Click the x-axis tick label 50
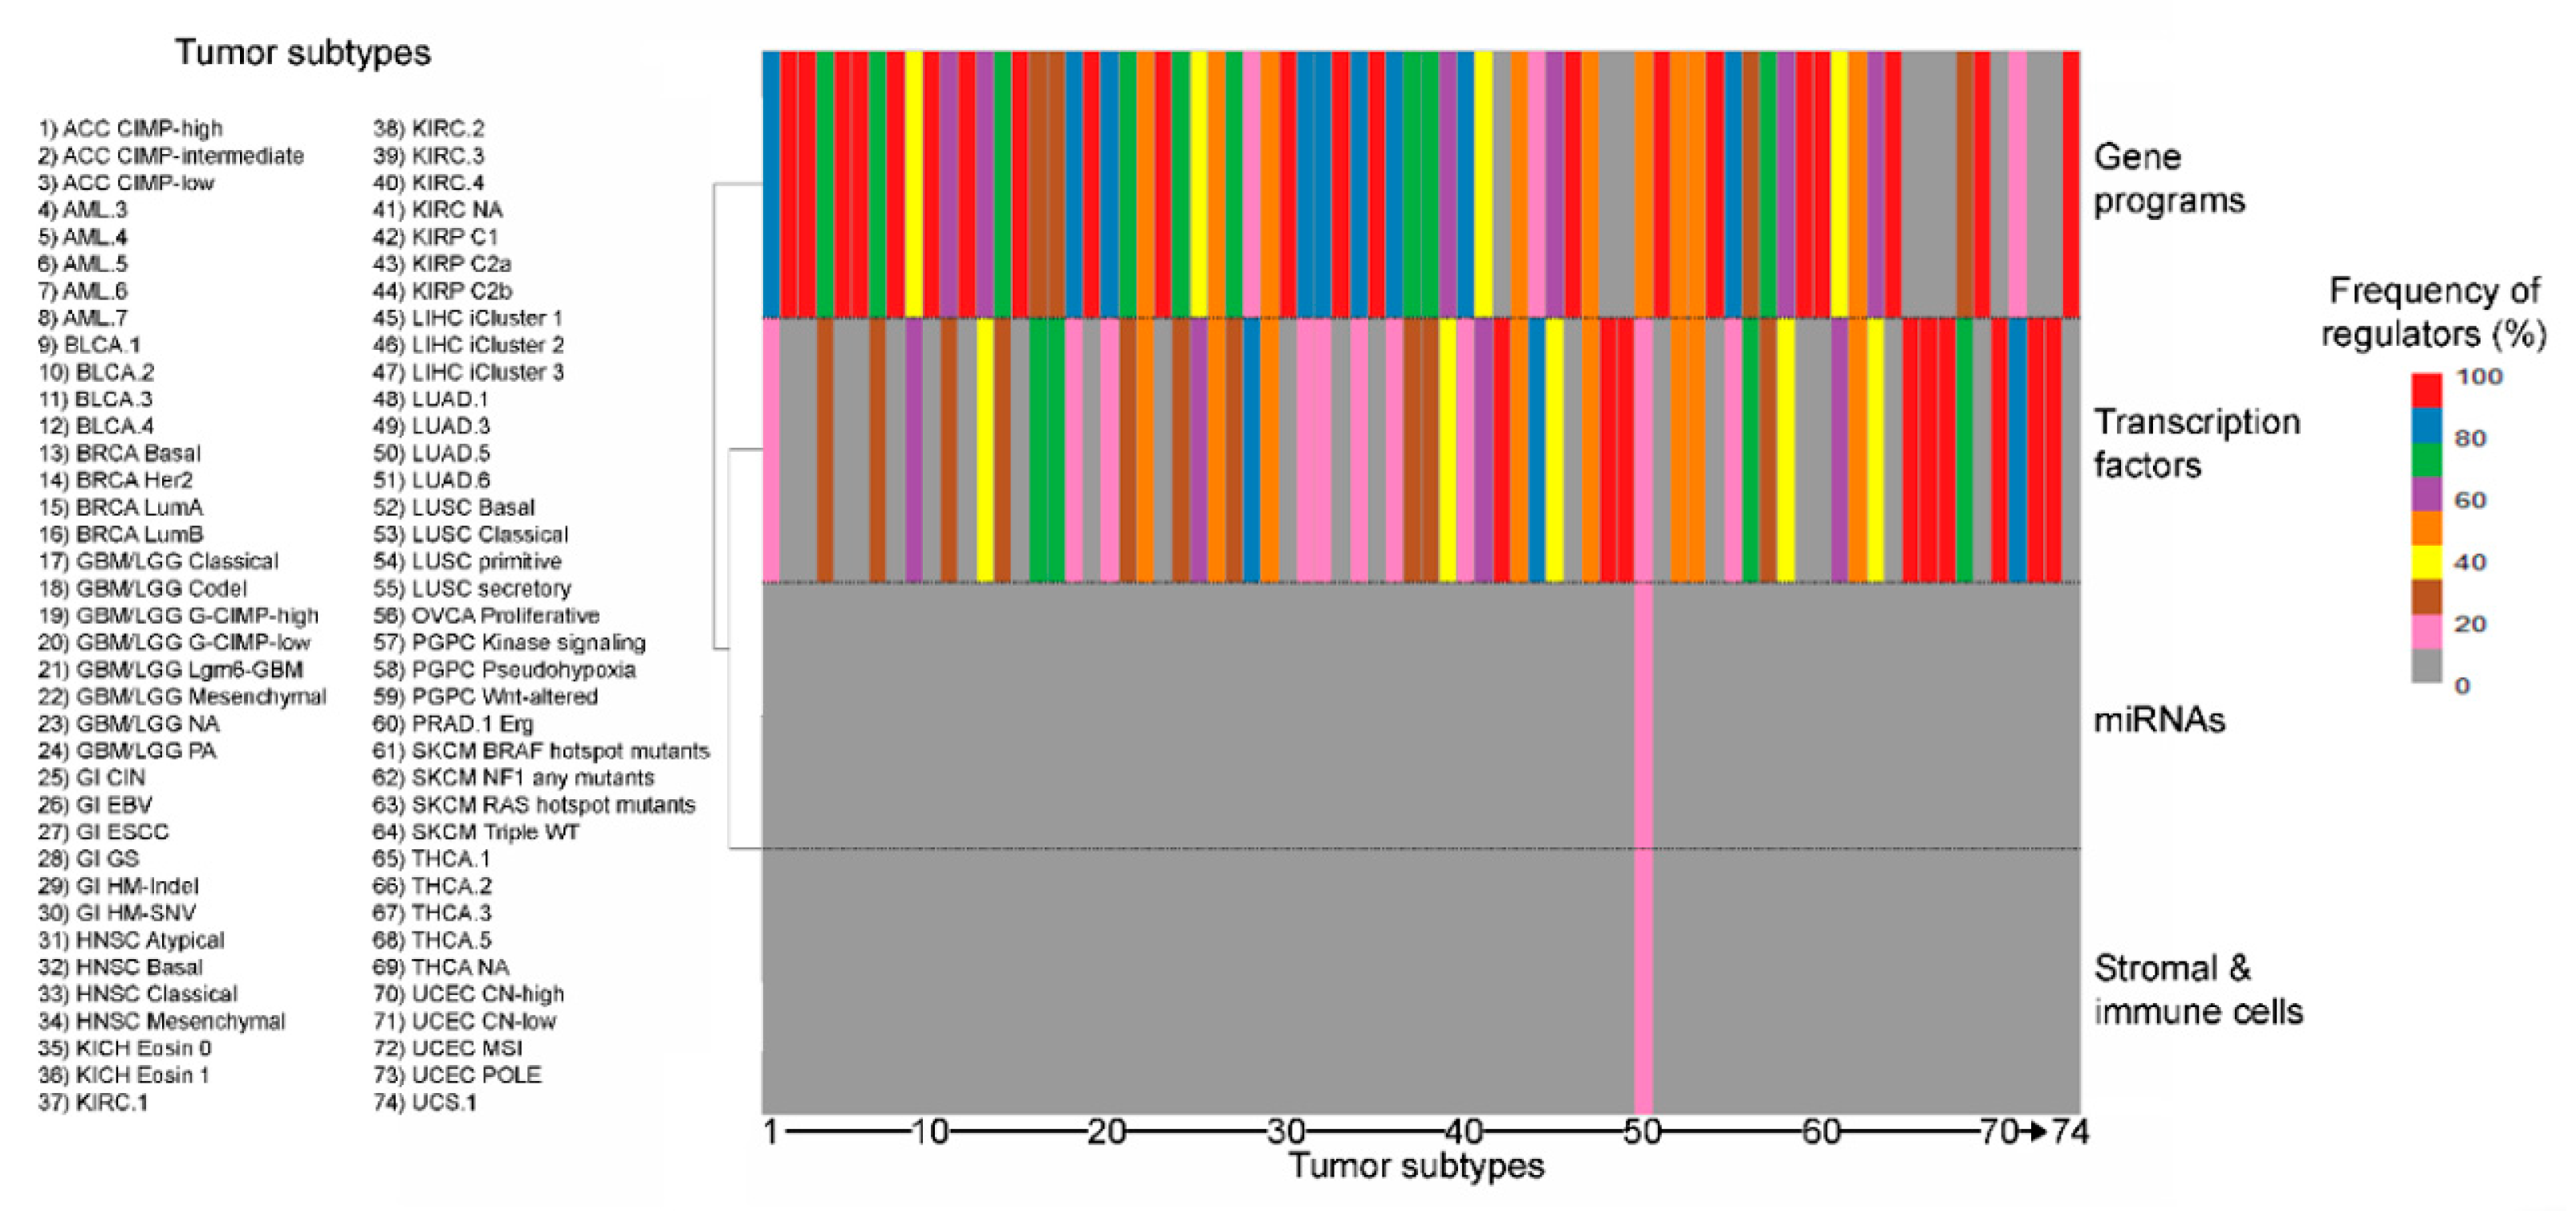The height and width of the screenshot is (1211, 2576). tap(1642, 1132)
